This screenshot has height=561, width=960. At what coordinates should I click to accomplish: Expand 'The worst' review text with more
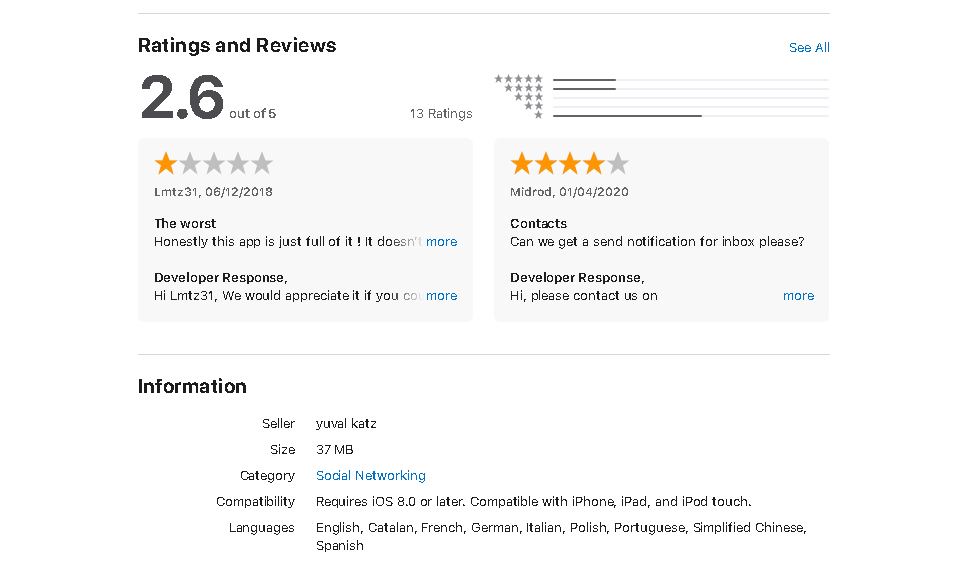point(441,242)
